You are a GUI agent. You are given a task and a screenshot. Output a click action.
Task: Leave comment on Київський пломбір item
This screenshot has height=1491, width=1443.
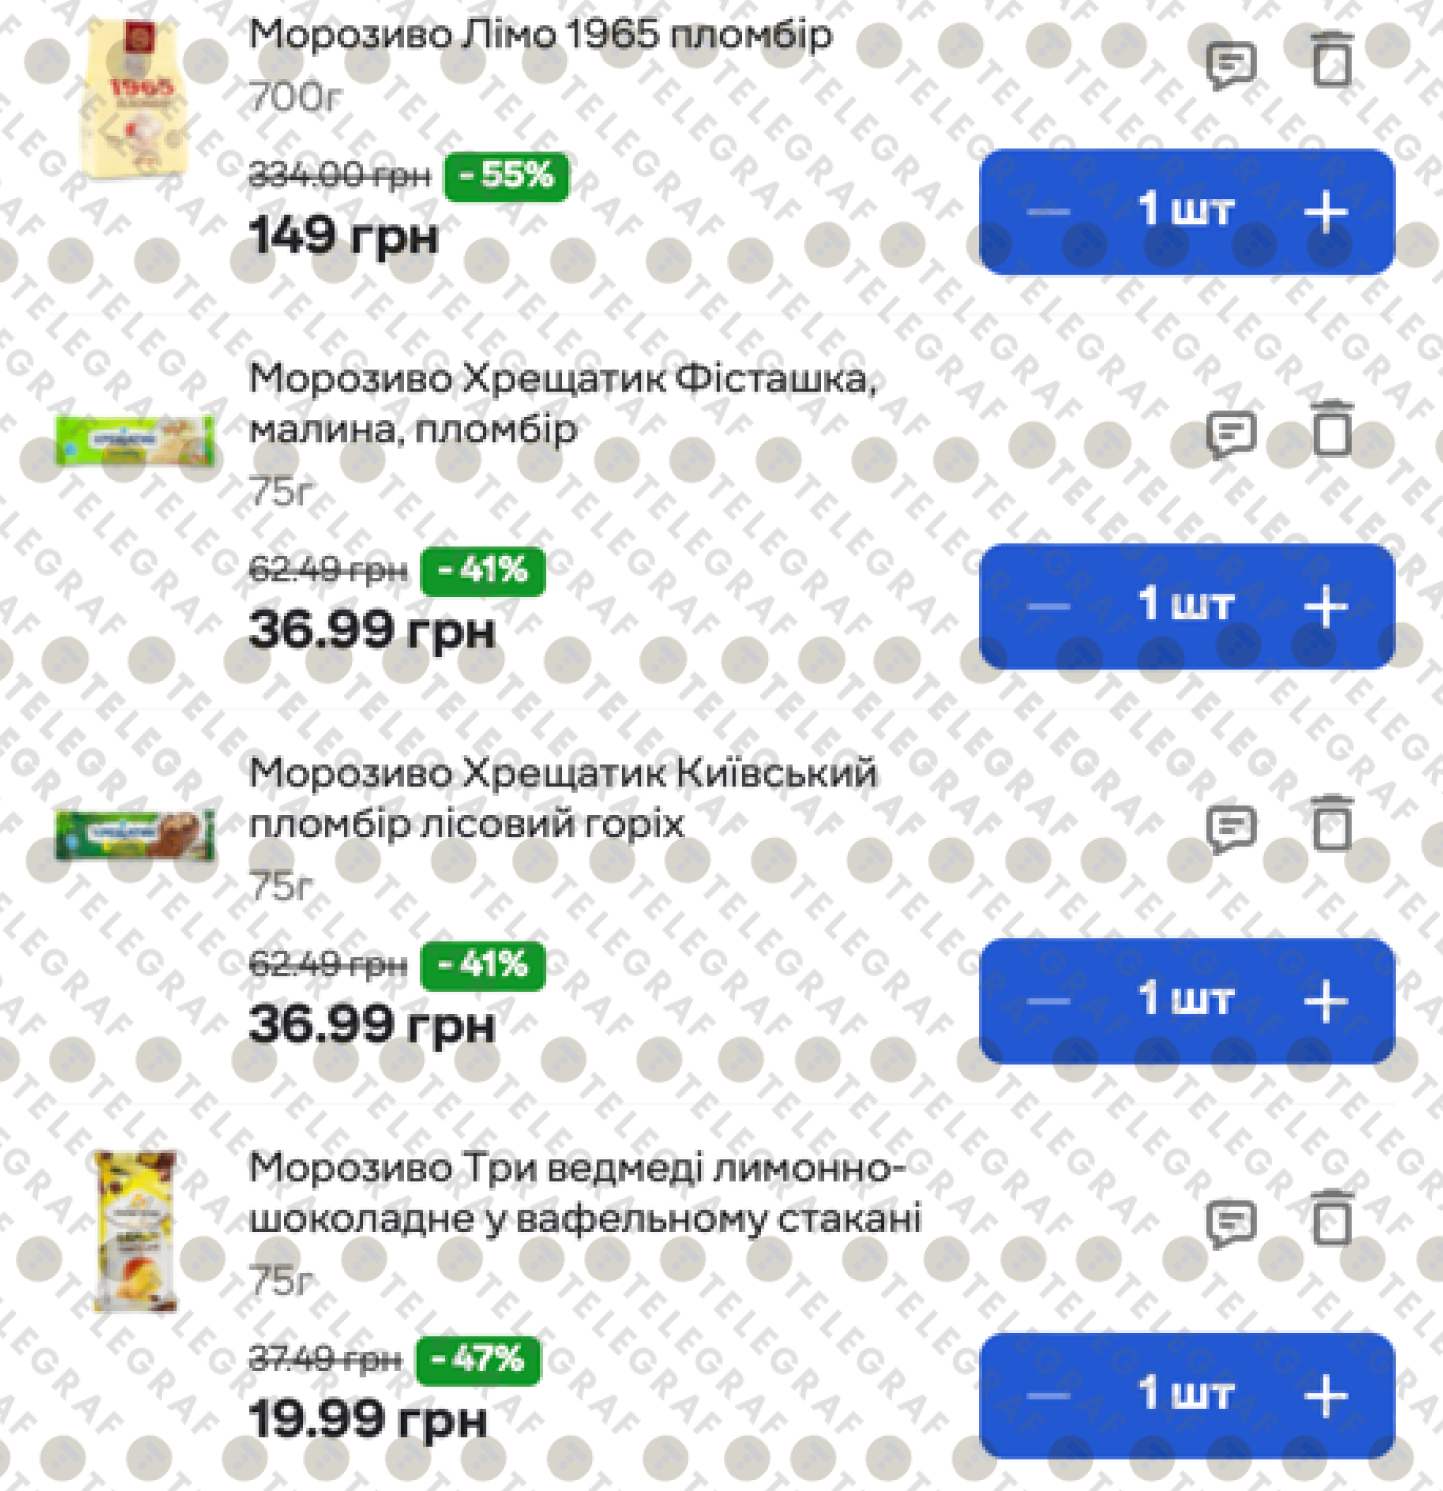(x=1230, y=829)
